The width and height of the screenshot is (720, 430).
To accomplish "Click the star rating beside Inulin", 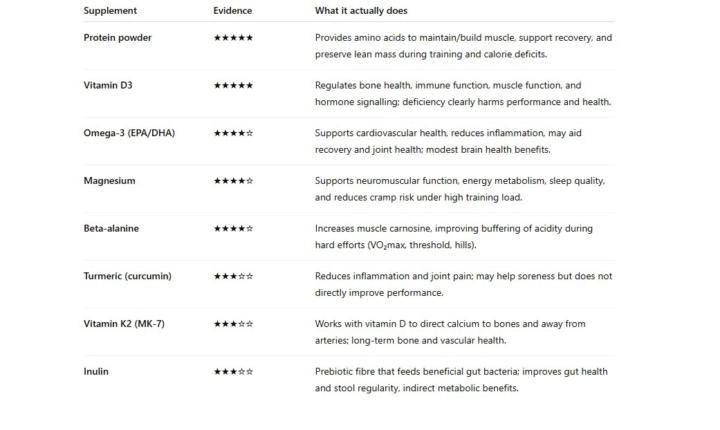I will click(x=233, y=372).
